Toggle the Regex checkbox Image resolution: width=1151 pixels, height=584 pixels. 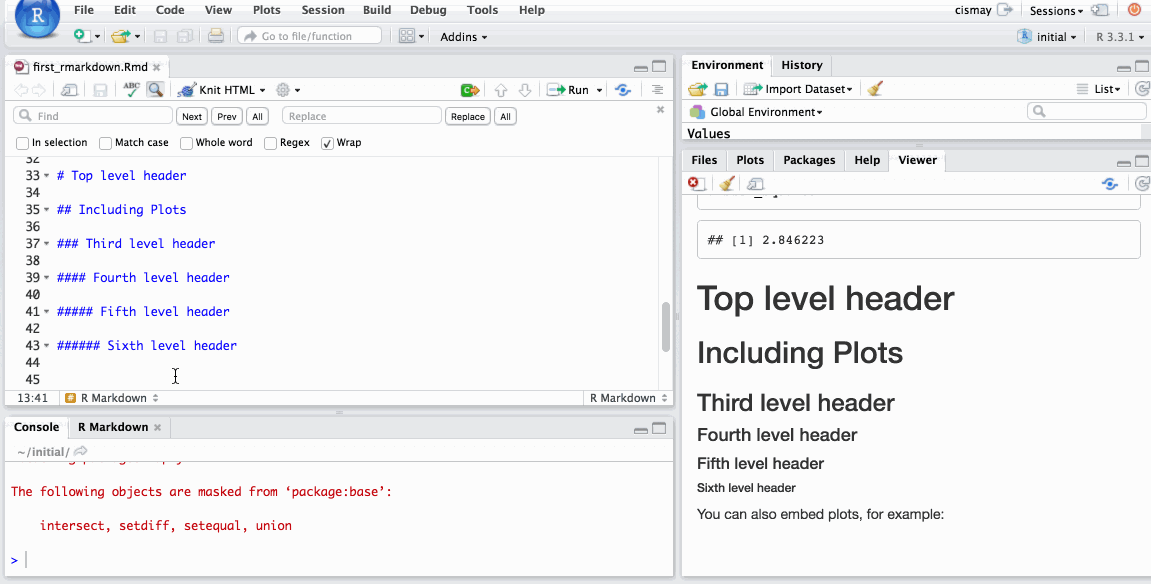270,143
